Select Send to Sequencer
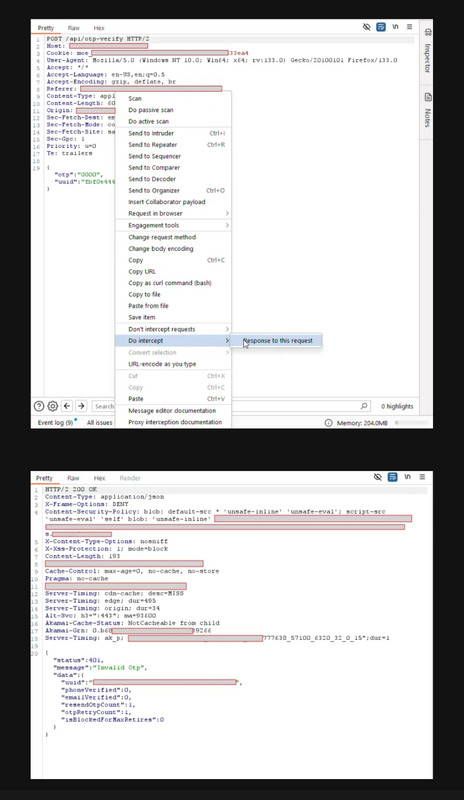The image size is (464, 800). coord(173,156)
